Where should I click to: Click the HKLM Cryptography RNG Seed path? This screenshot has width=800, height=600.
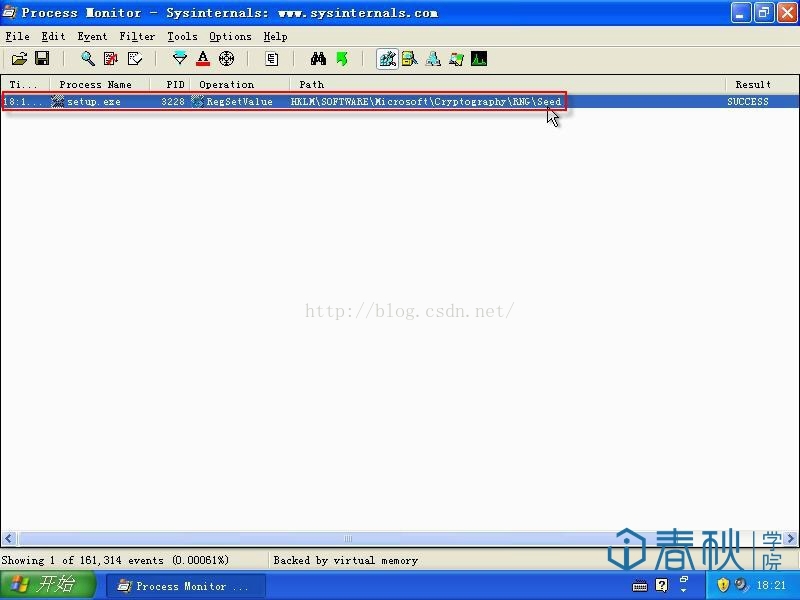[x=426, y=102]
